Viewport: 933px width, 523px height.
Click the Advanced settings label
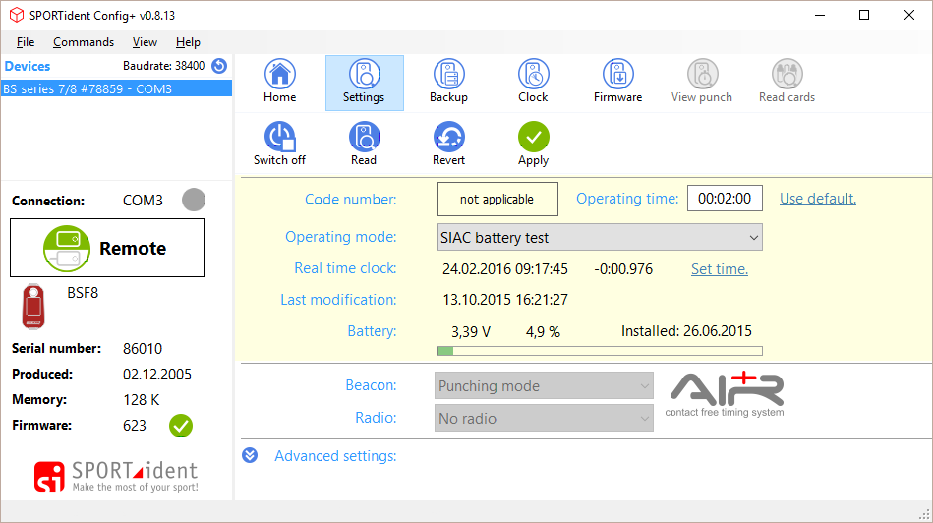(x=335, y=456)
